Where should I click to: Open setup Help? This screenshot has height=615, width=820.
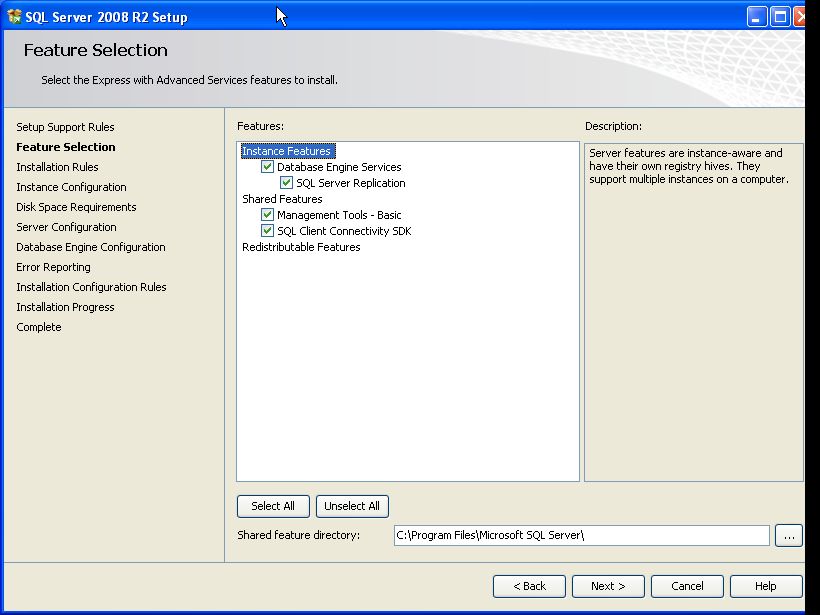pyautogui.click(x=766, y=586)
